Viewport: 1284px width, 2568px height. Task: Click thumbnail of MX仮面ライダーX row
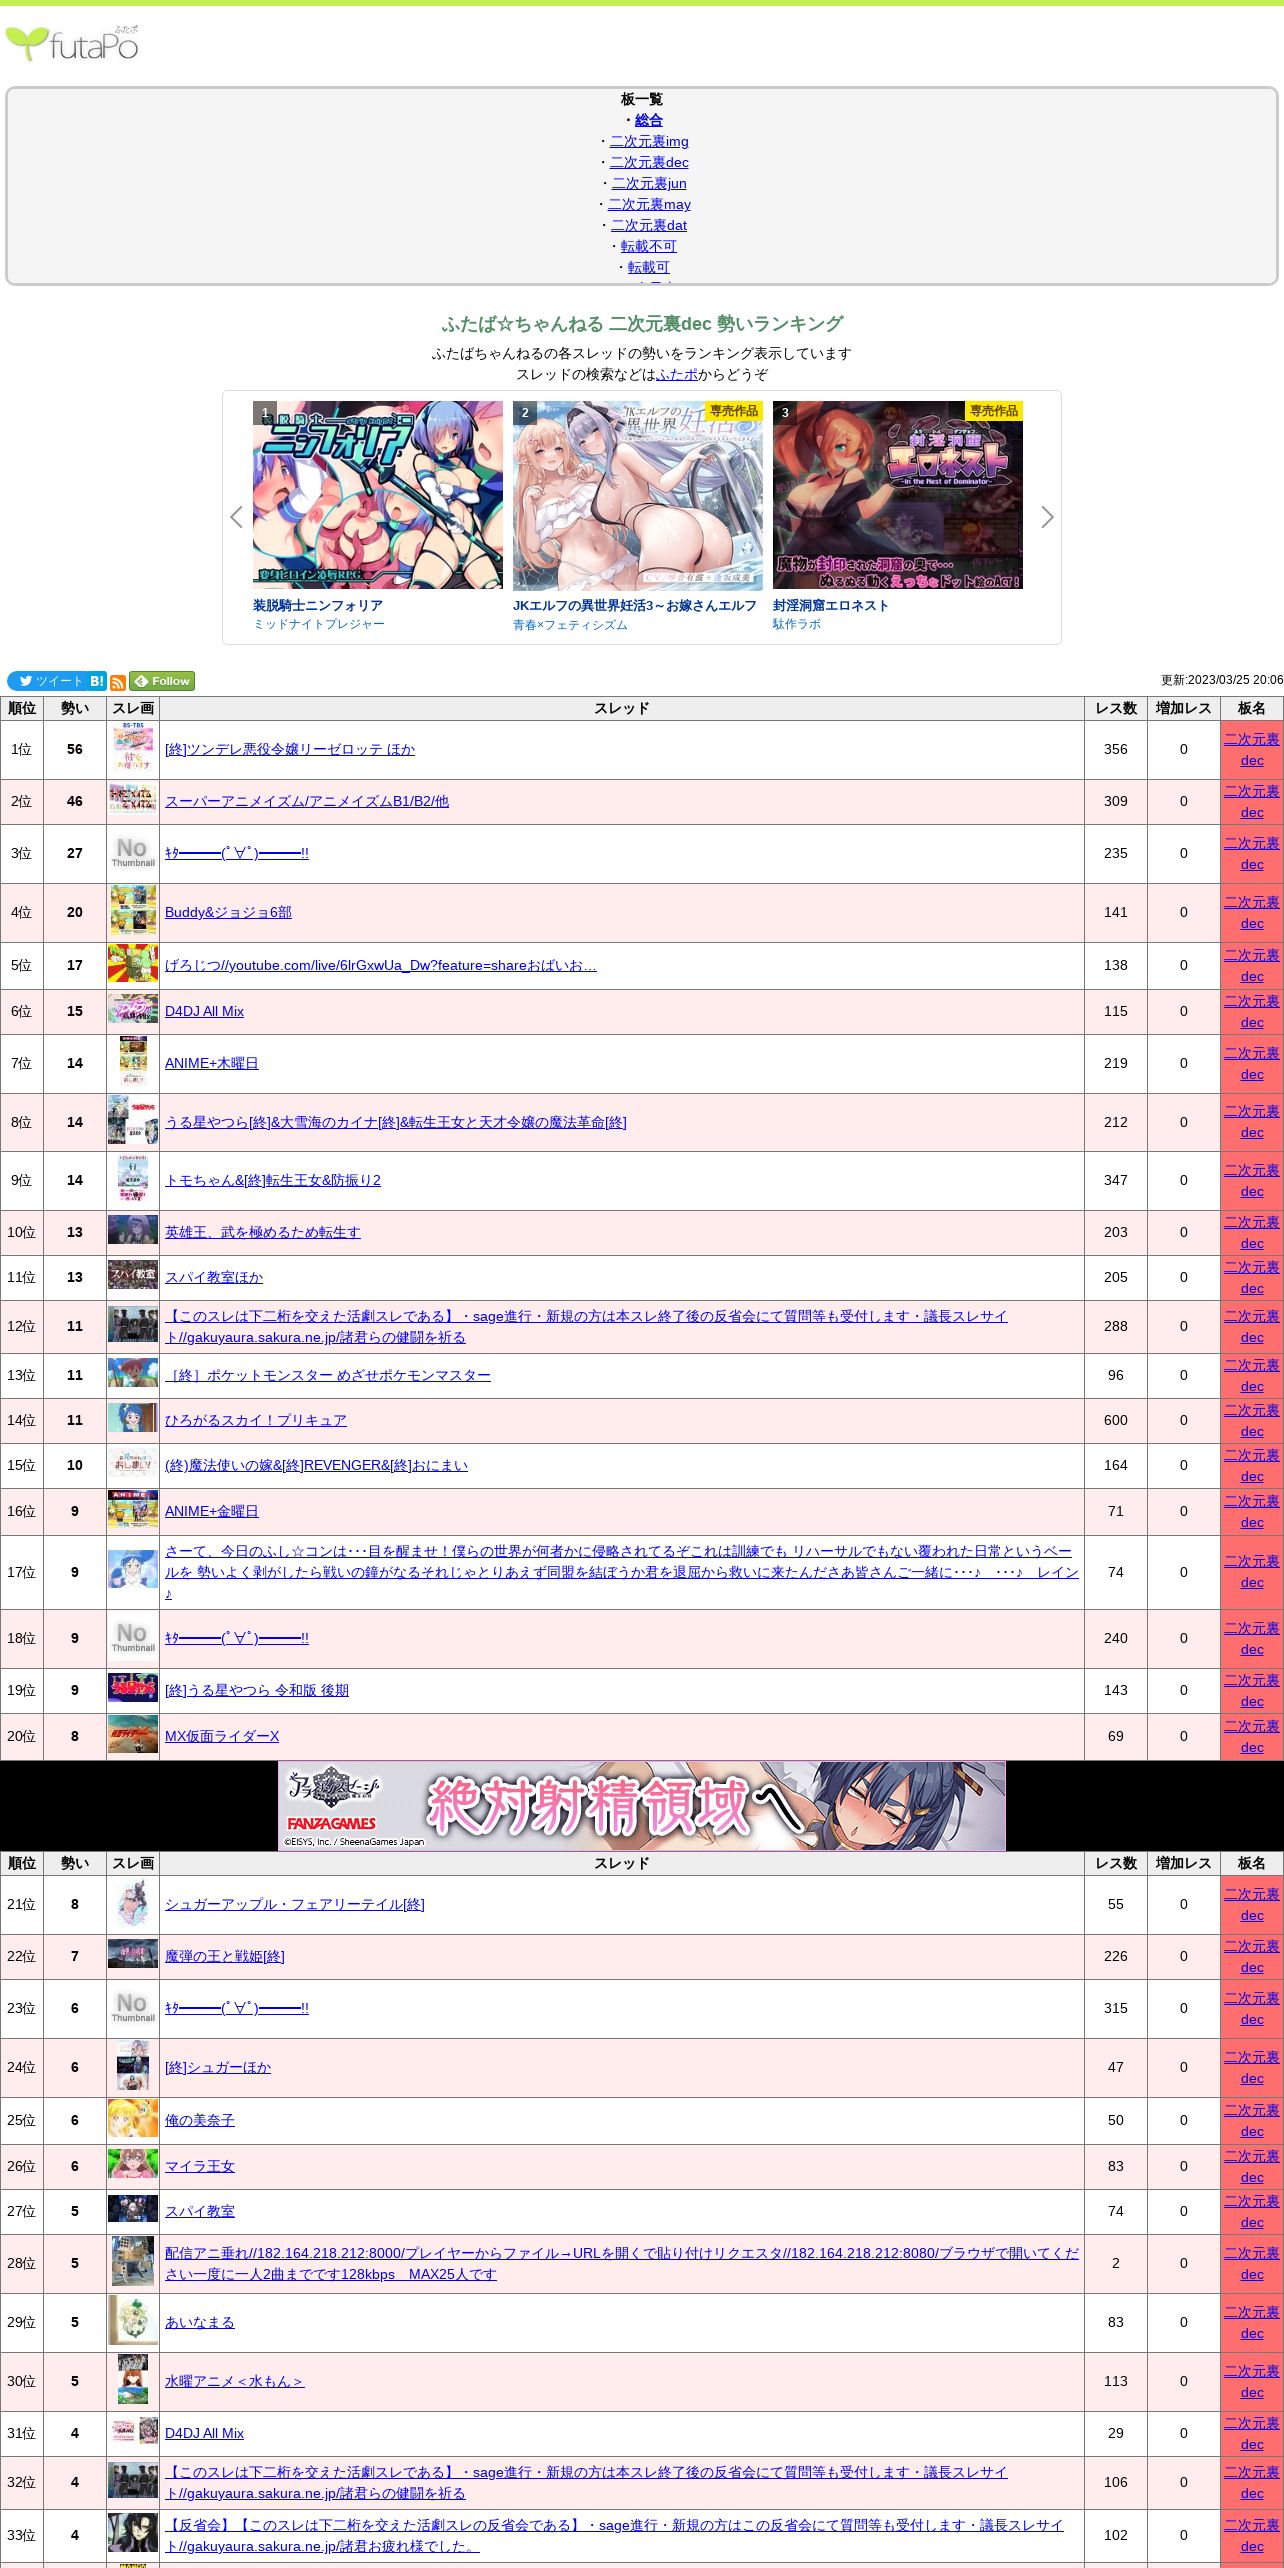(133, 1736)
